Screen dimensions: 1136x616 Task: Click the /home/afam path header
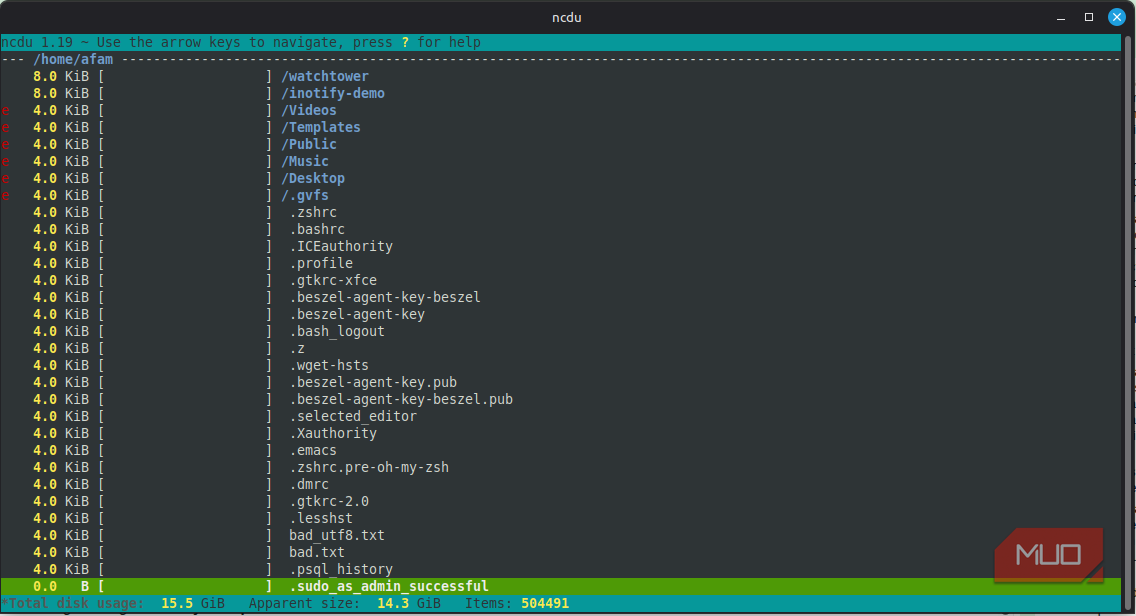coord(73,59)
